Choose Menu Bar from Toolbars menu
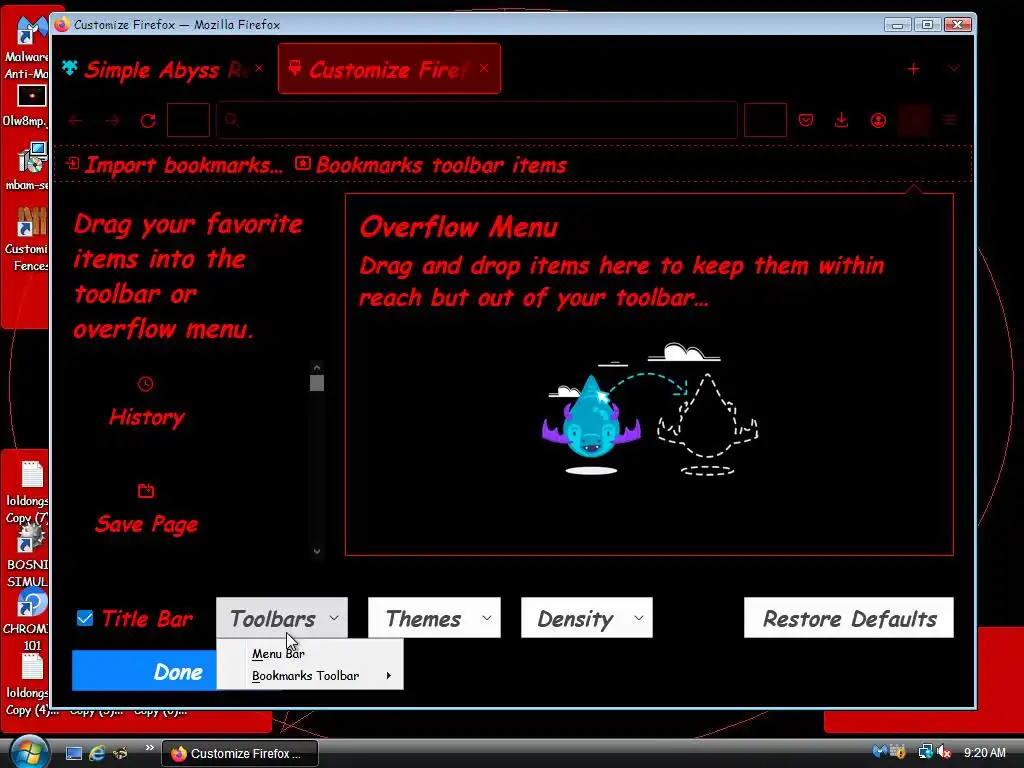This screenshot has width=1024, height=768. [310, 653]
